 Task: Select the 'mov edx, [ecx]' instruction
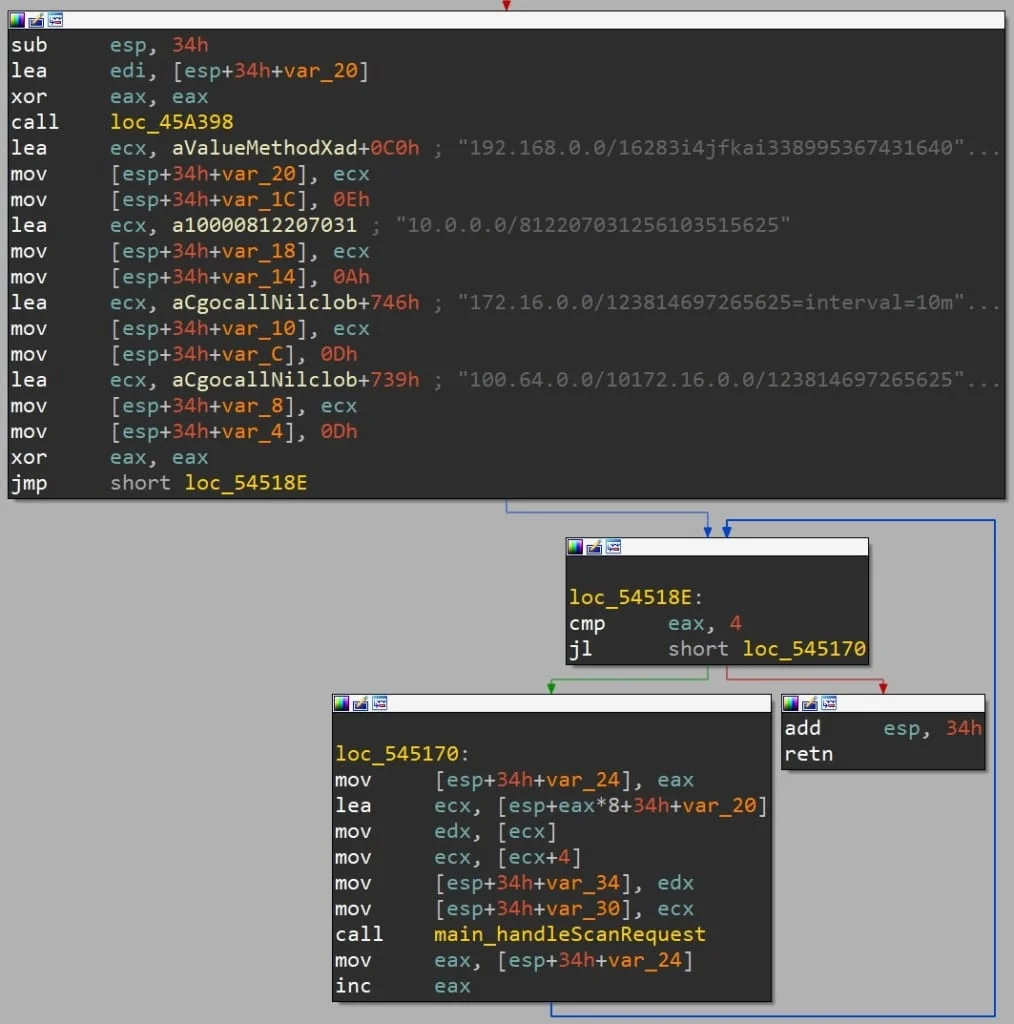tap(446, 831)
